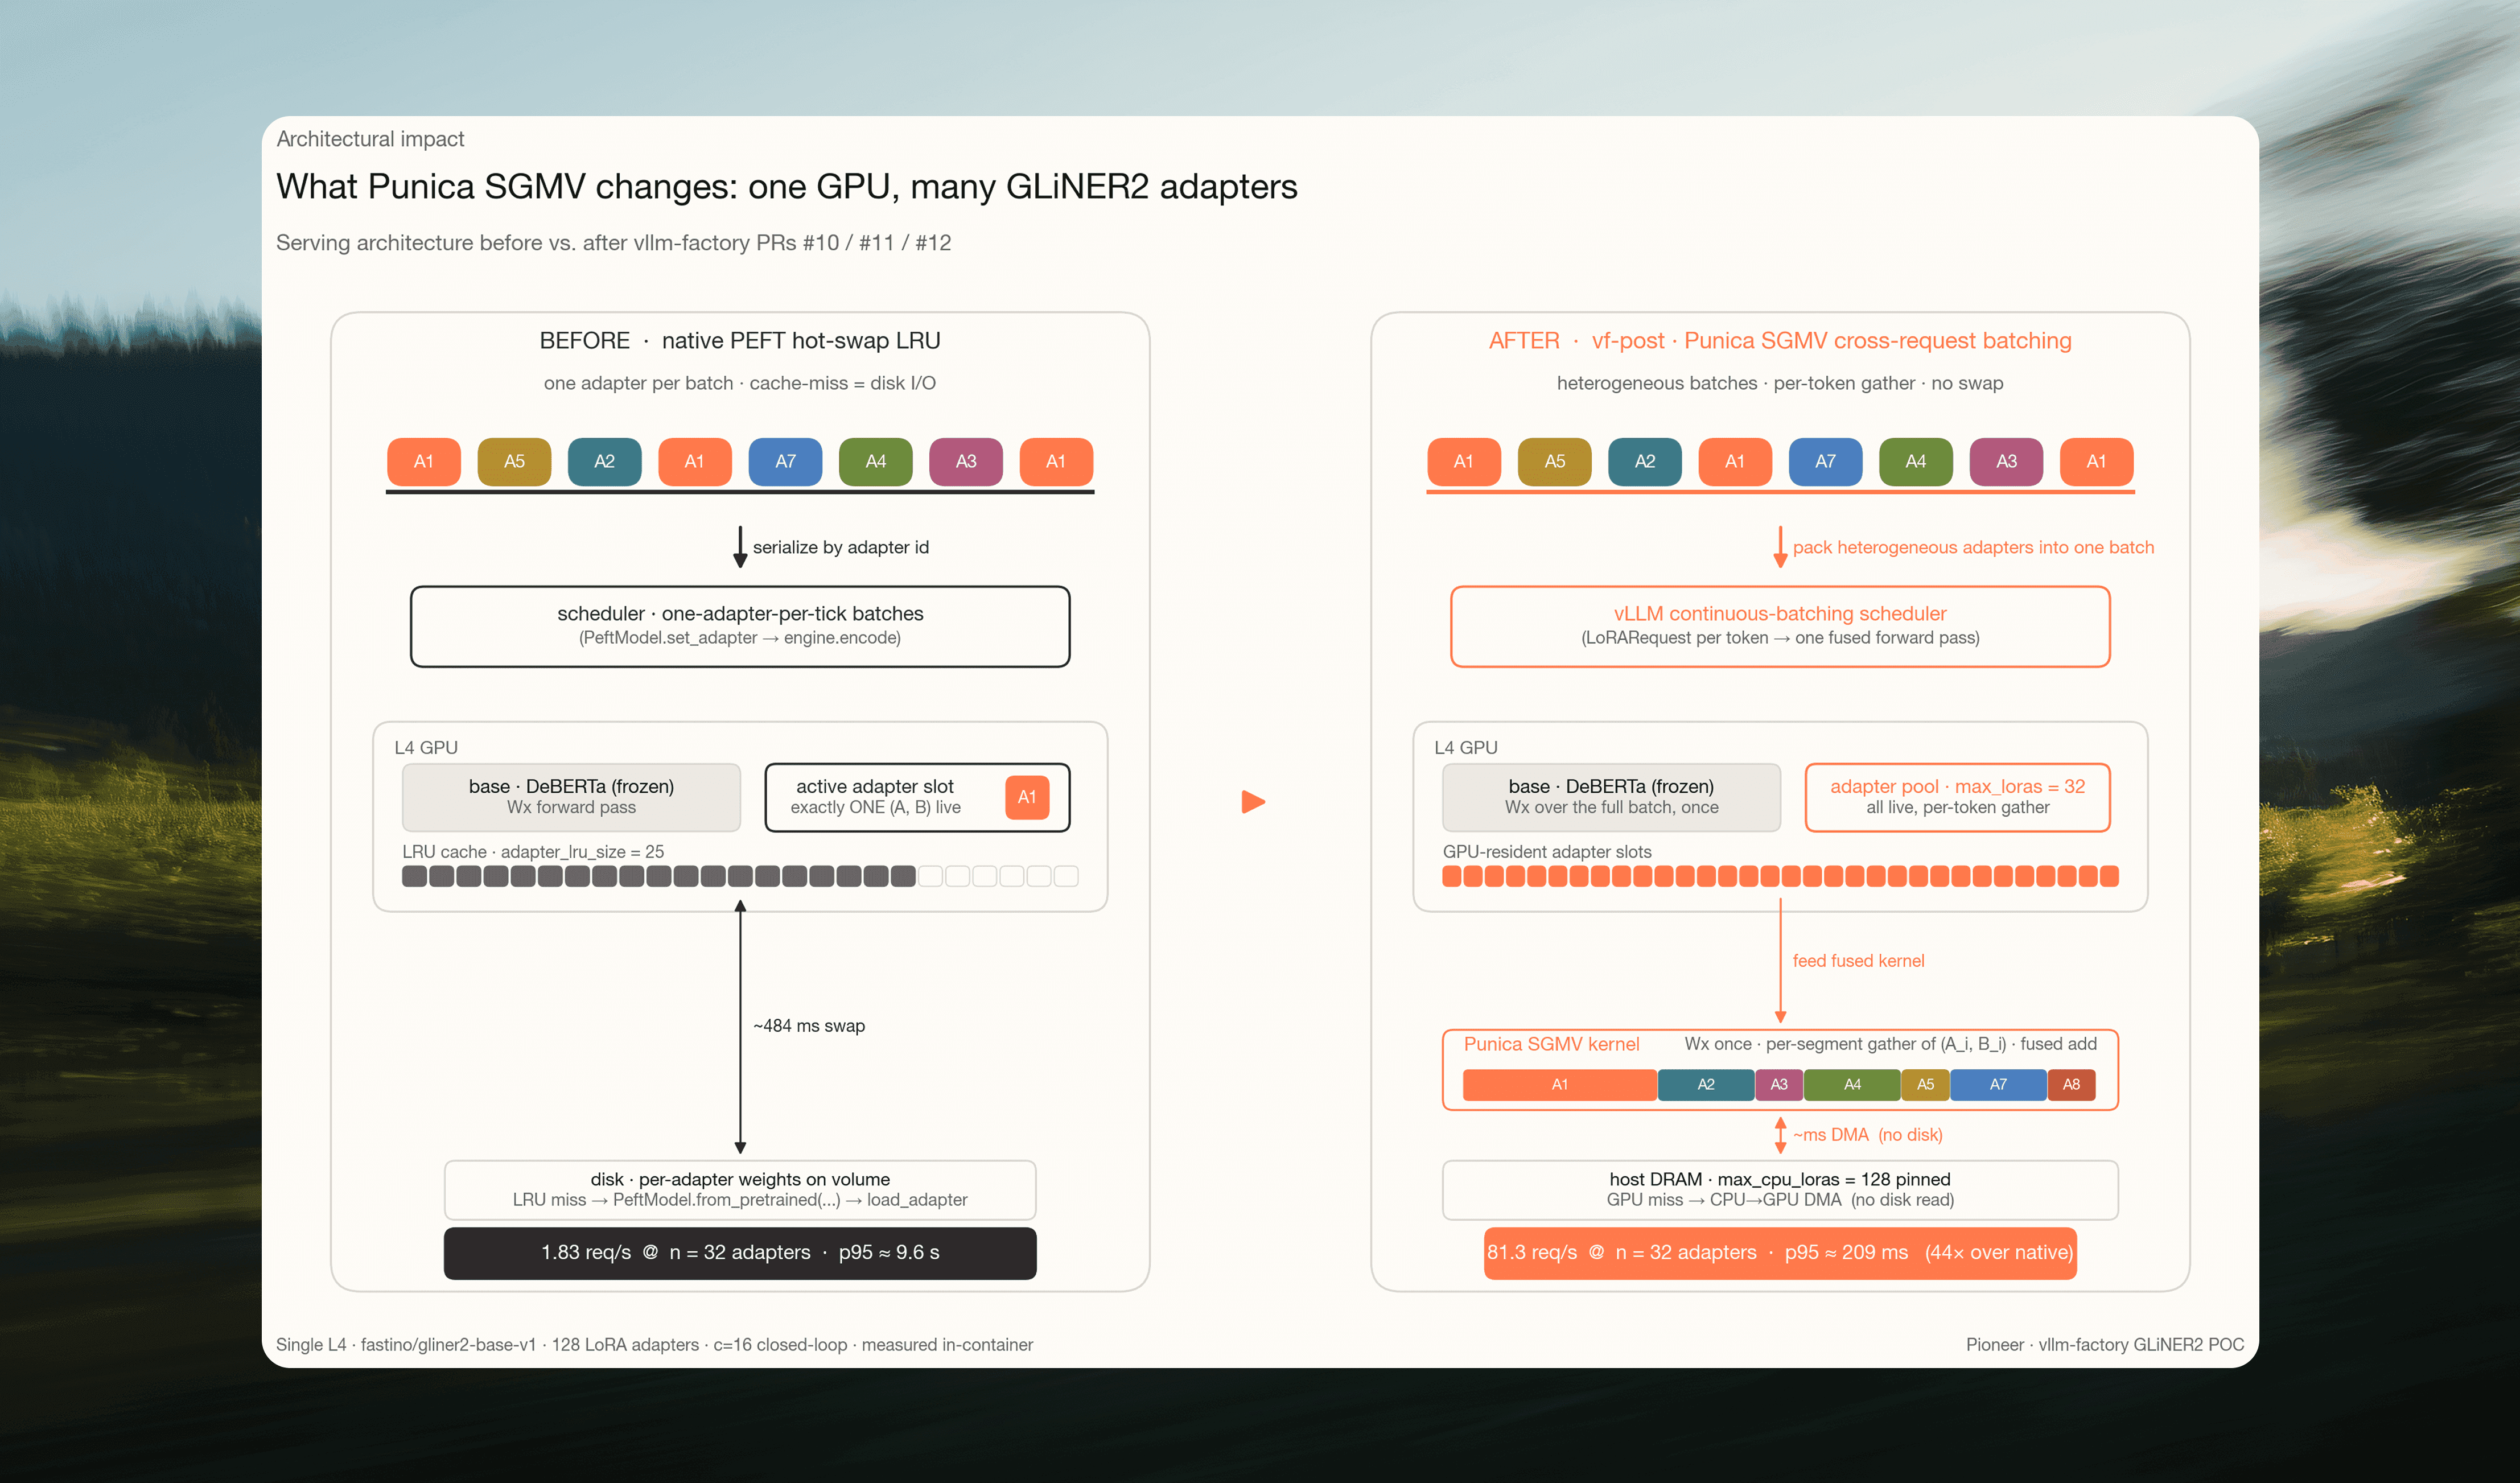Click the A7 chip in the BEFORE request queue
2520x1483 pixels.
(785, 461)
